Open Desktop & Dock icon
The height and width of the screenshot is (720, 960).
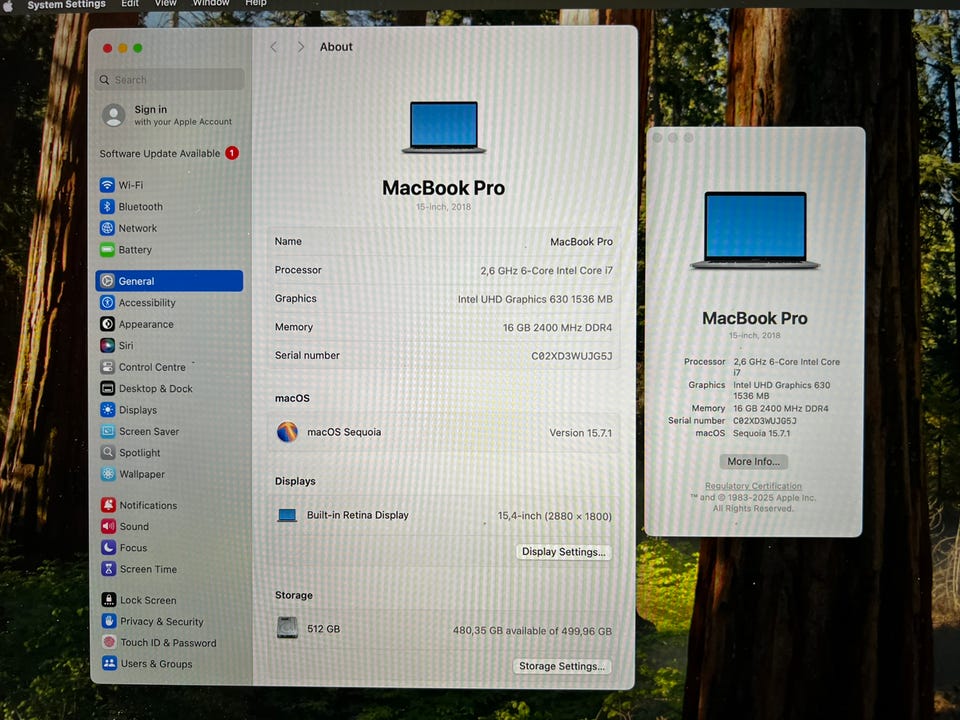107,388
